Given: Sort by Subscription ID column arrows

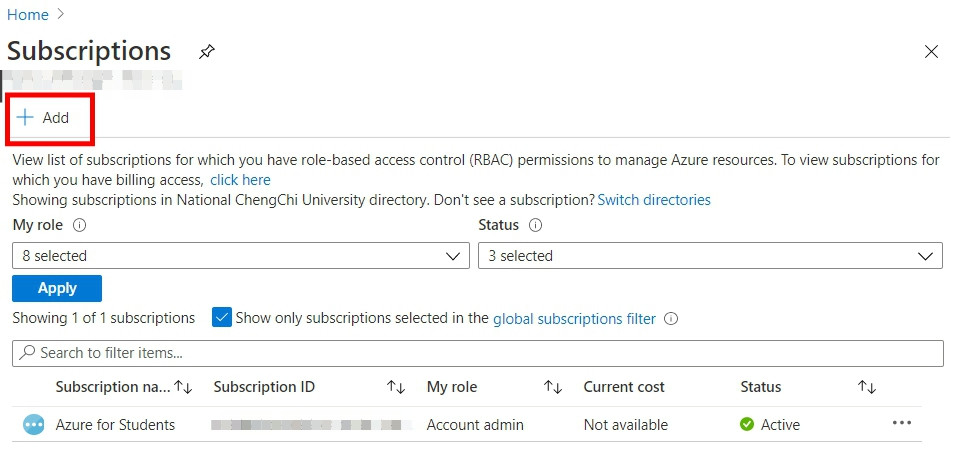Looking at the screenshot, I should 396,387.
